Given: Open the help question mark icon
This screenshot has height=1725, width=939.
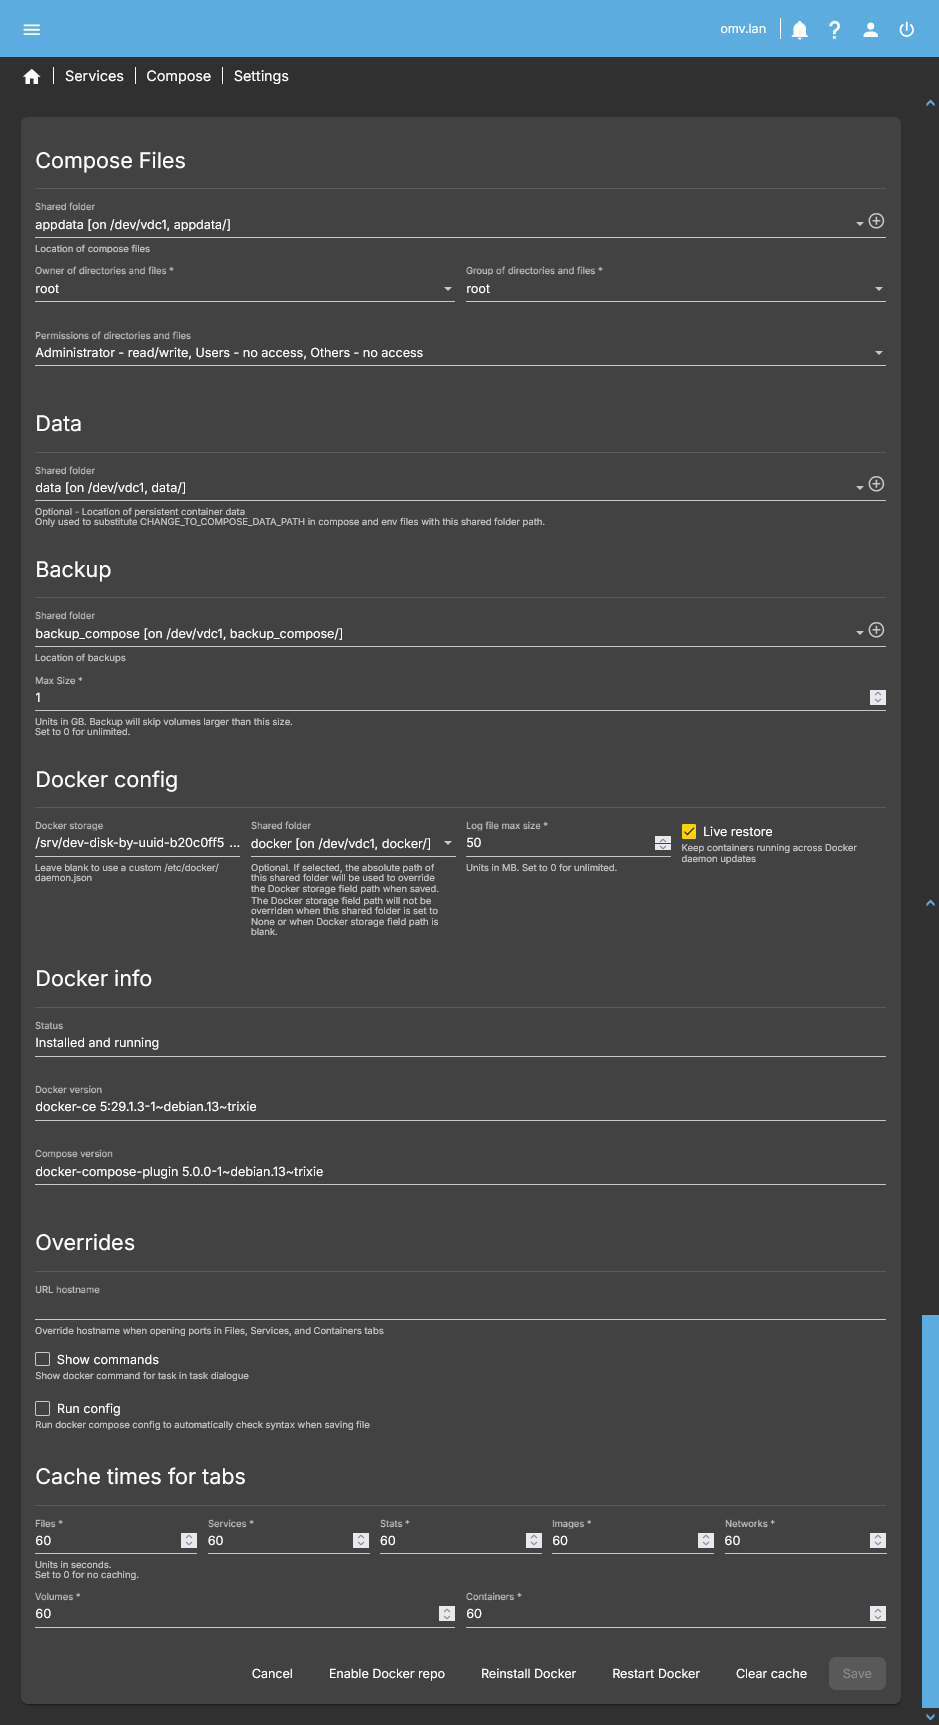Looking at the screenshot, I should tap(834, 30).
